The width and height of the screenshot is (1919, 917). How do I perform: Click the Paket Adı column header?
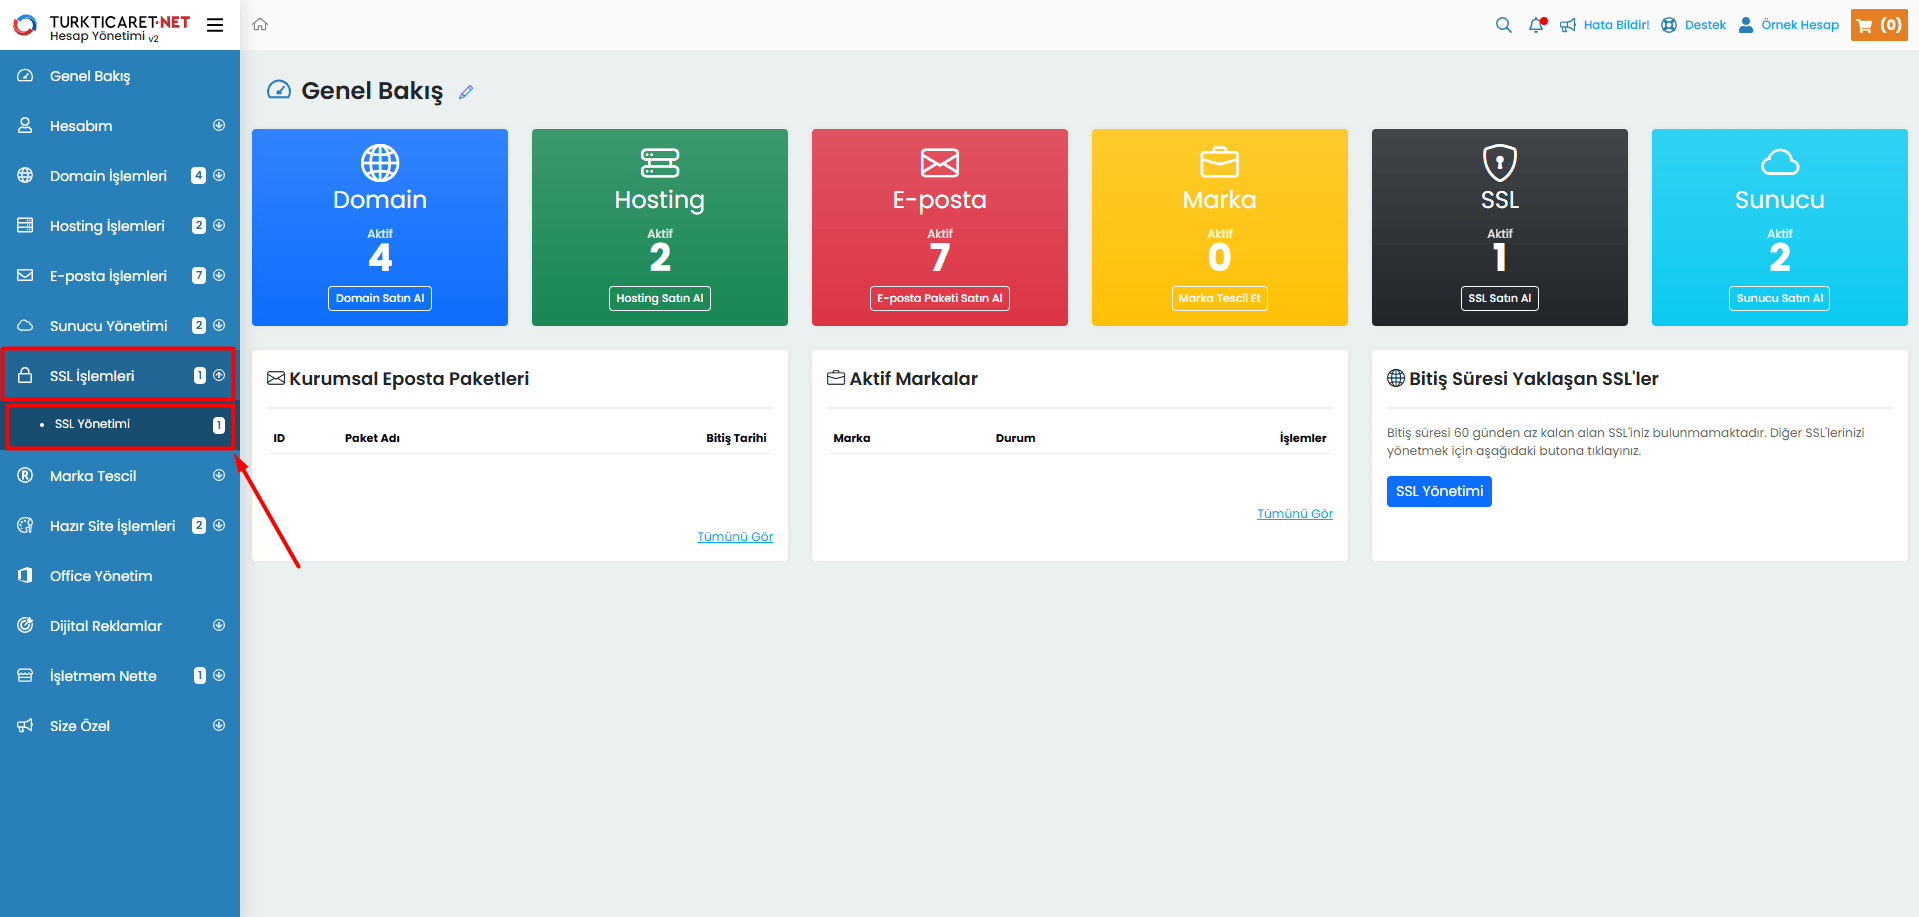372,438
